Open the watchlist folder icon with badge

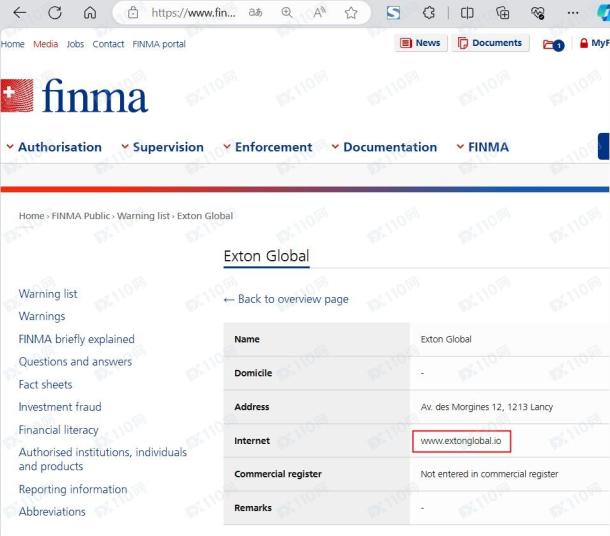[553, 45]
